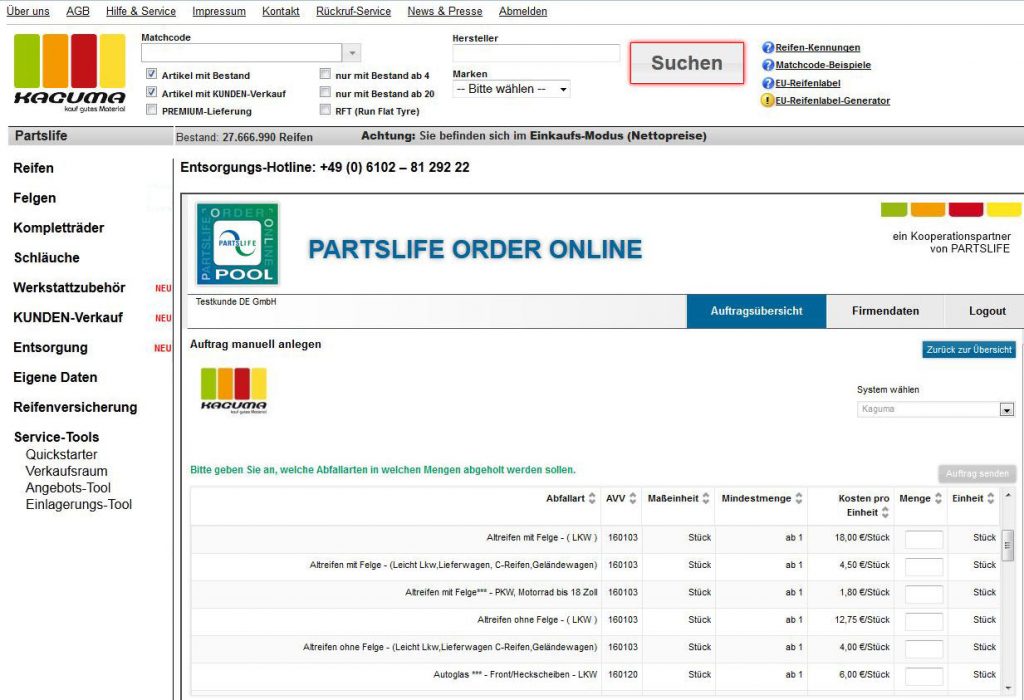Viewport: 1024px width, 700px height.
Task: Toggle Artikel mit KUNDEN-Verkauf checkbox
Action: (x=152, y=92)
